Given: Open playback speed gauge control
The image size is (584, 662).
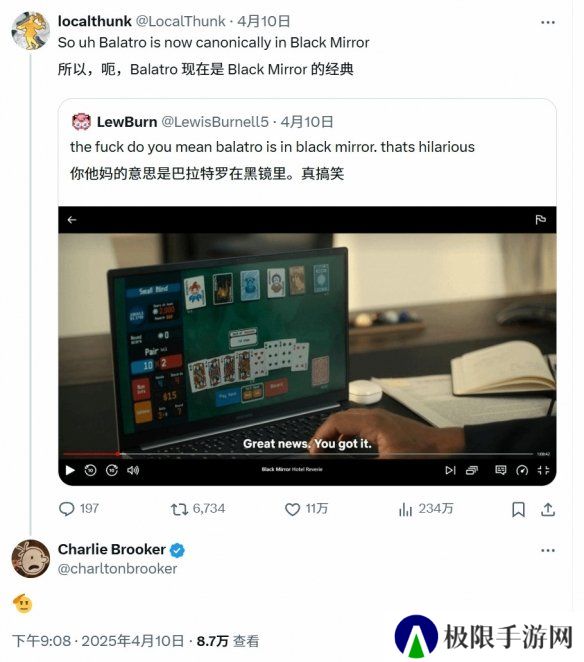Looking at the screenshot, I should tap(522, 470).
